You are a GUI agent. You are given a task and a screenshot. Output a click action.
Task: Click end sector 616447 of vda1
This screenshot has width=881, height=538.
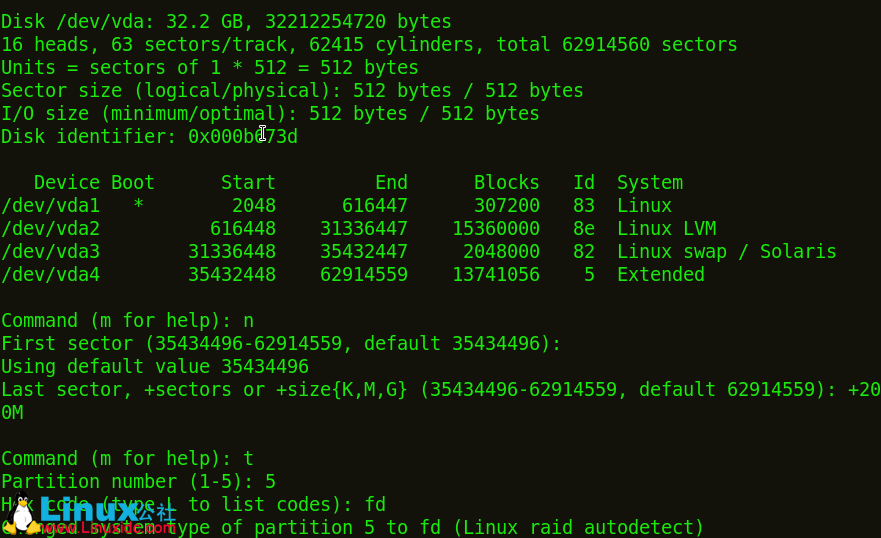click(375, 206)
